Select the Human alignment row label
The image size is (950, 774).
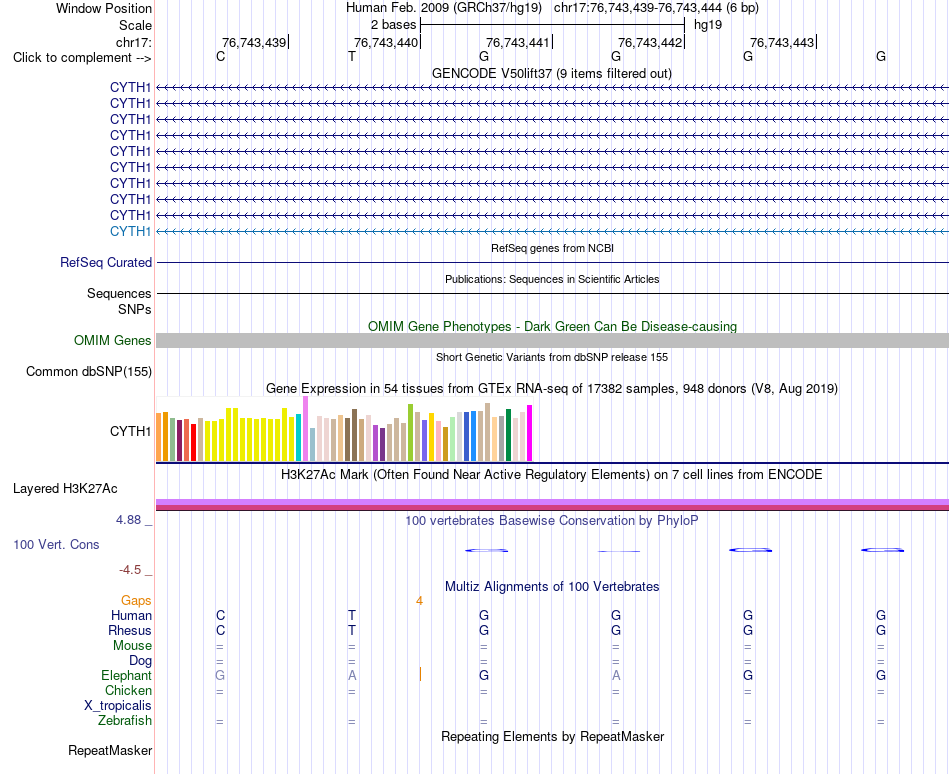[x=131, y=615]
